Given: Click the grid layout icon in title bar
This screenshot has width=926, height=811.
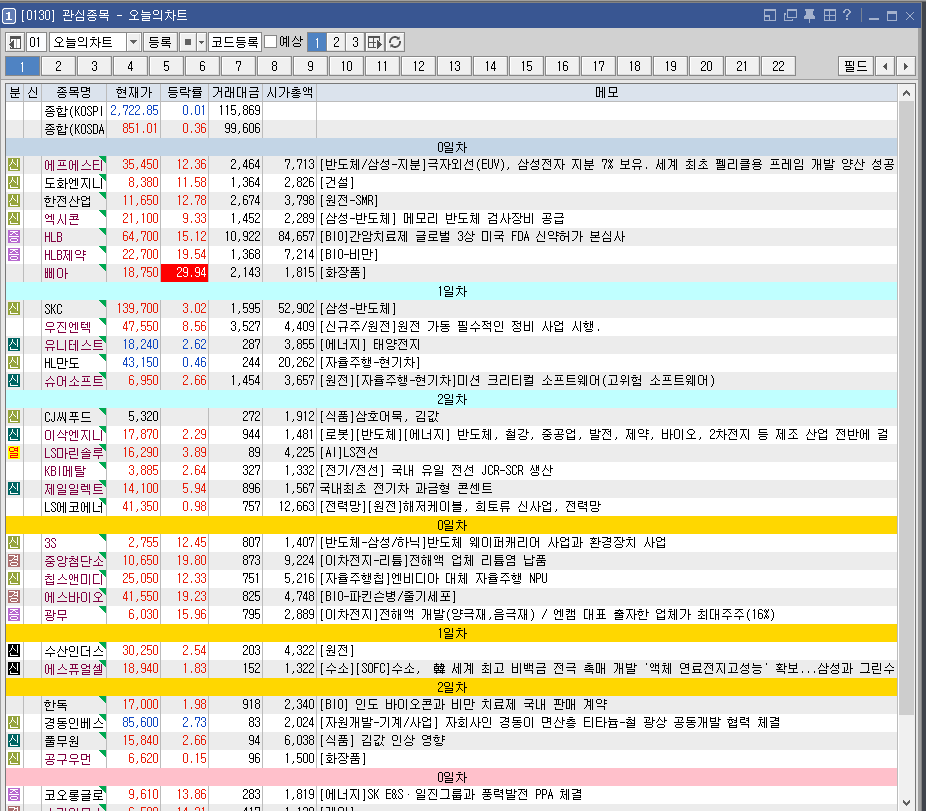Looking at the screenshot, I should point(830,15).
